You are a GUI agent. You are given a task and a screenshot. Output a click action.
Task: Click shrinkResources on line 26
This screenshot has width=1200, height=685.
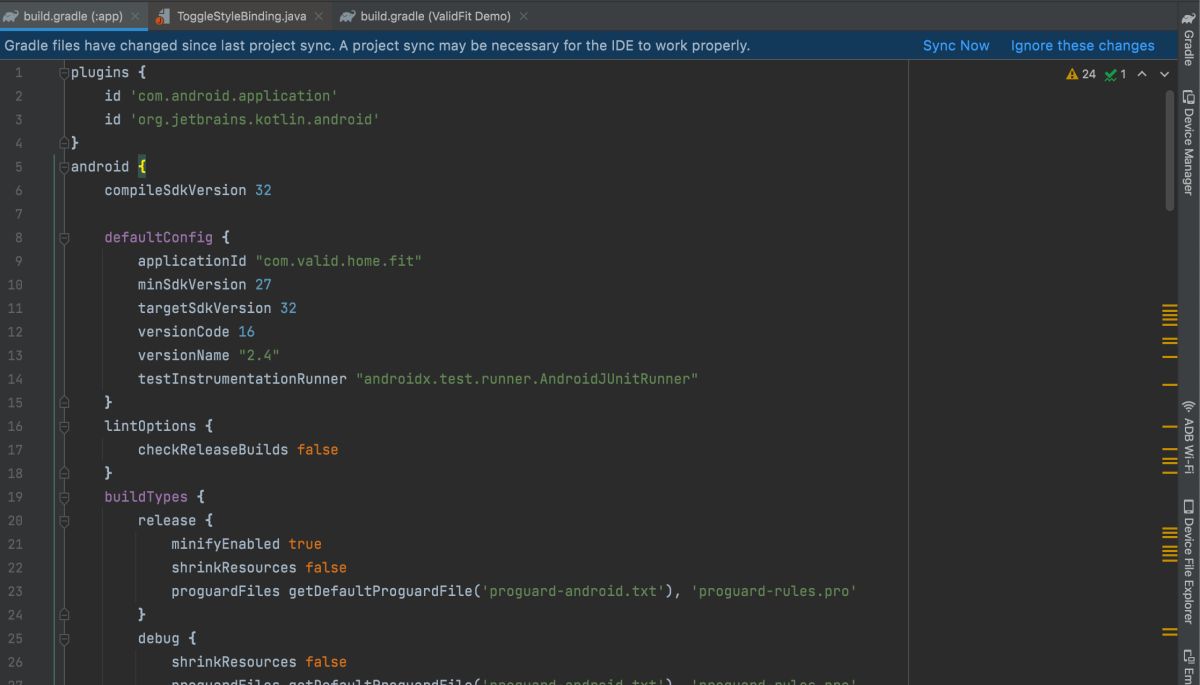point(234,662)
